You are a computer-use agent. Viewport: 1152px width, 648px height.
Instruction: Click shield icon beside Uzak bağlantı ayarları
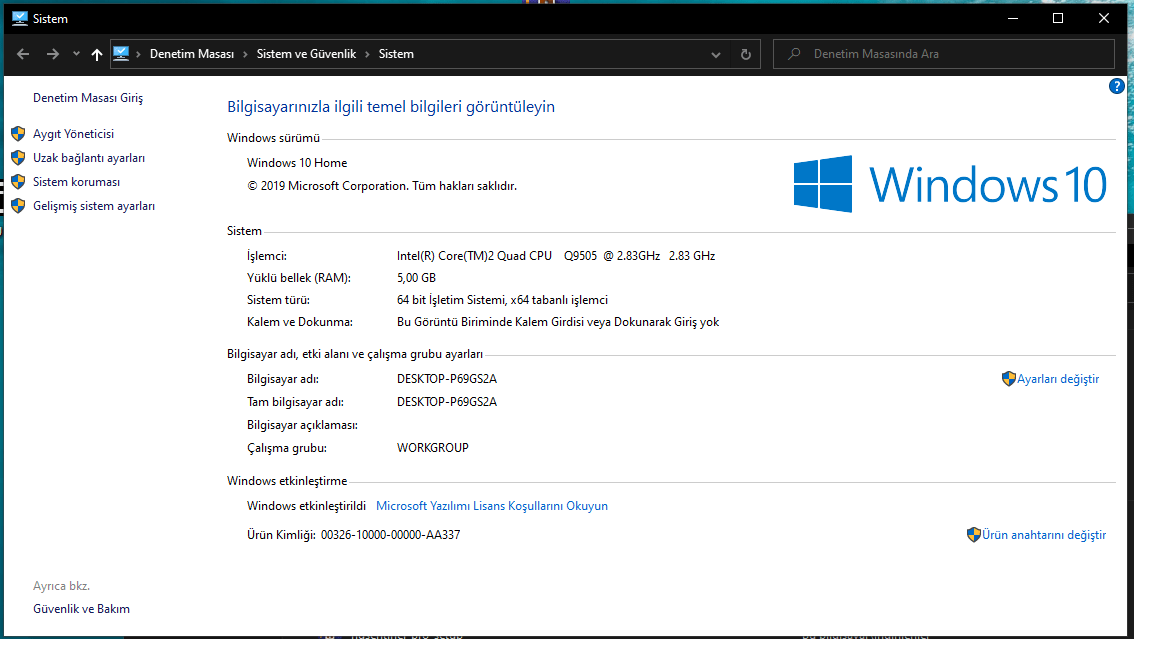(x=18, y=158)
